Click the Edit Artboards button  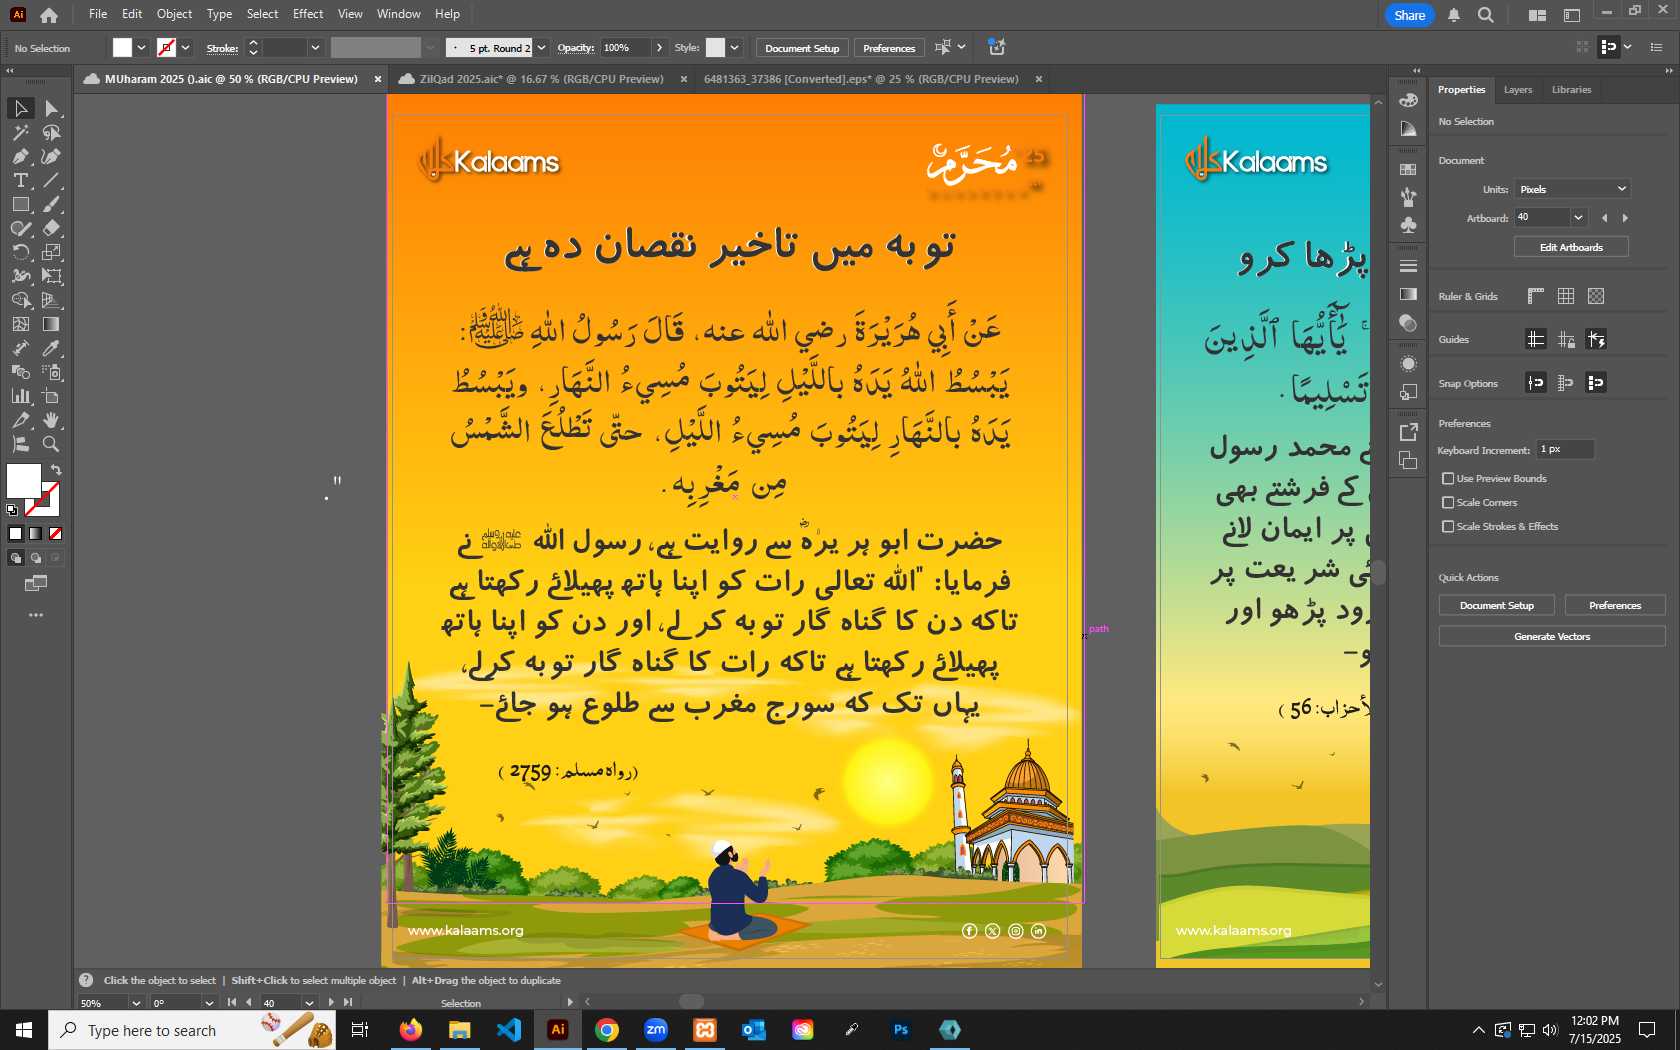point(1571,247)
